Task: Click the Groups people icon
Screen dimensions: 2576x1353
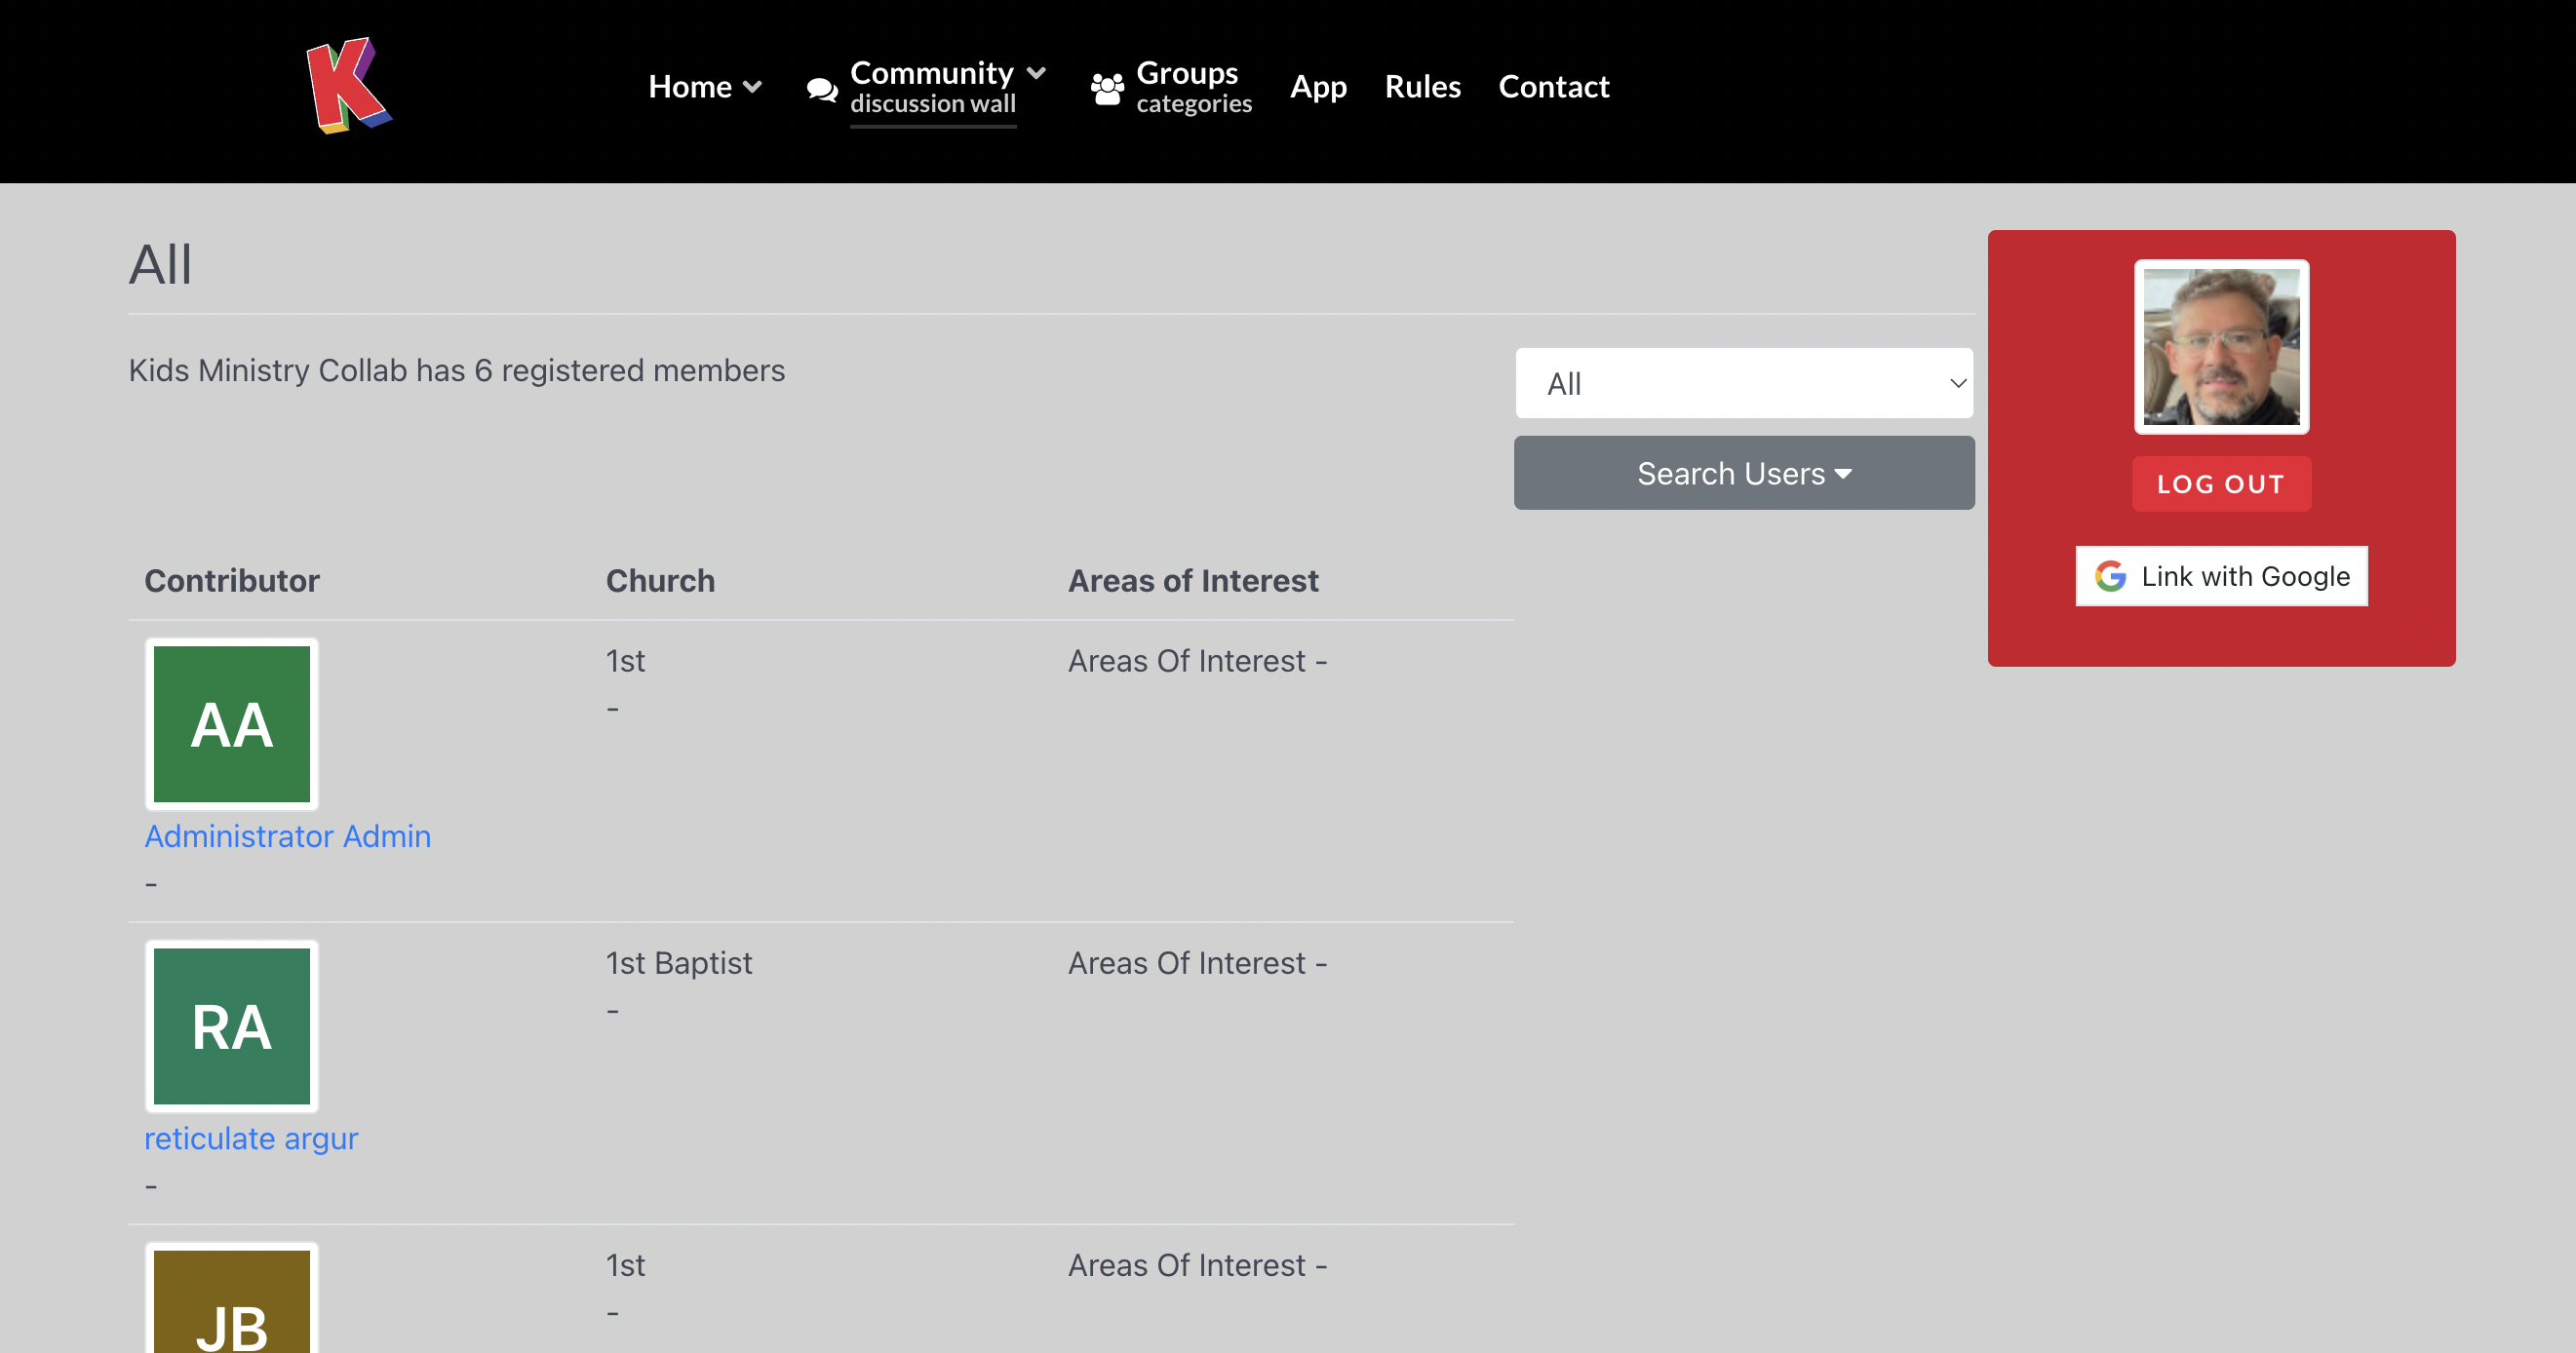Action: (1107, 89)
